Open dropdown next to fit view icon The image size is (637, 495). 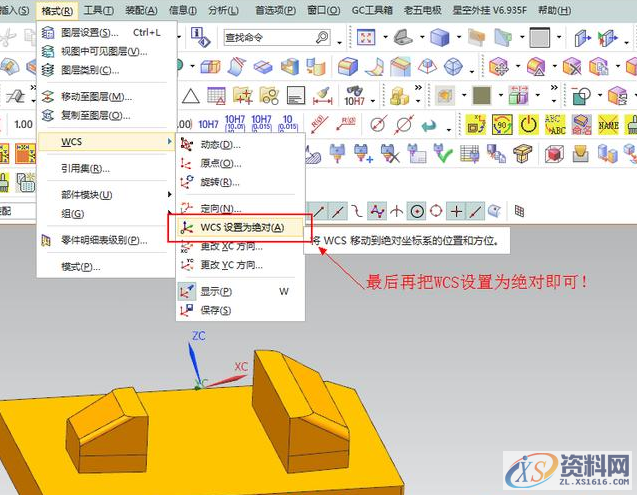385,37
